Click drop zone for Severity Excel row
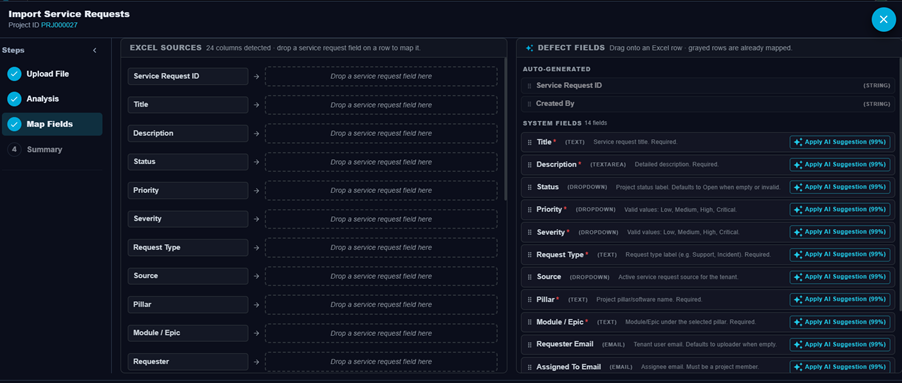This screenshot has height=383, width=902. [381, 219]
